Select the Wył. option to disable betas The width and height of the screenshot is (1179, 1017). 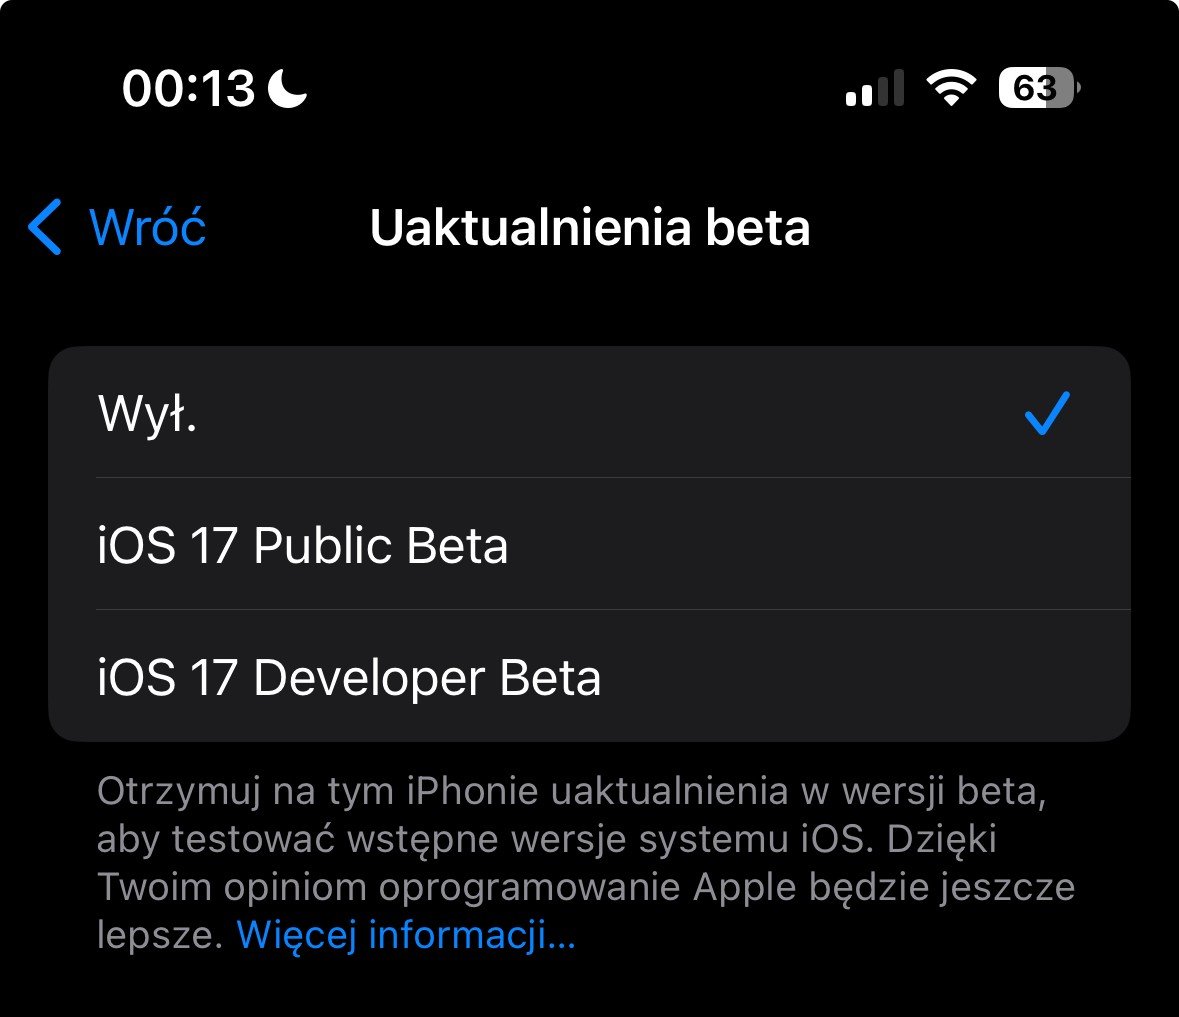(x=590, y=412)
